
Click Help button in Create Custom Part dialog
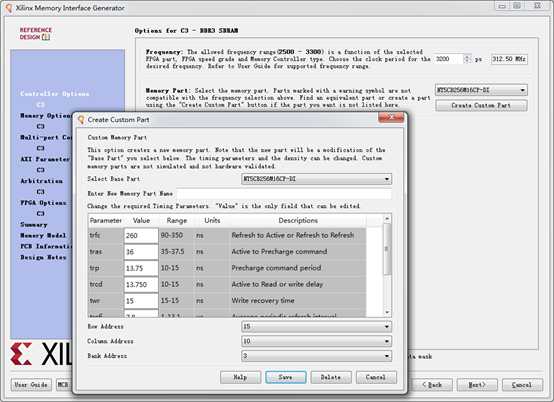[x=240, y=377]
